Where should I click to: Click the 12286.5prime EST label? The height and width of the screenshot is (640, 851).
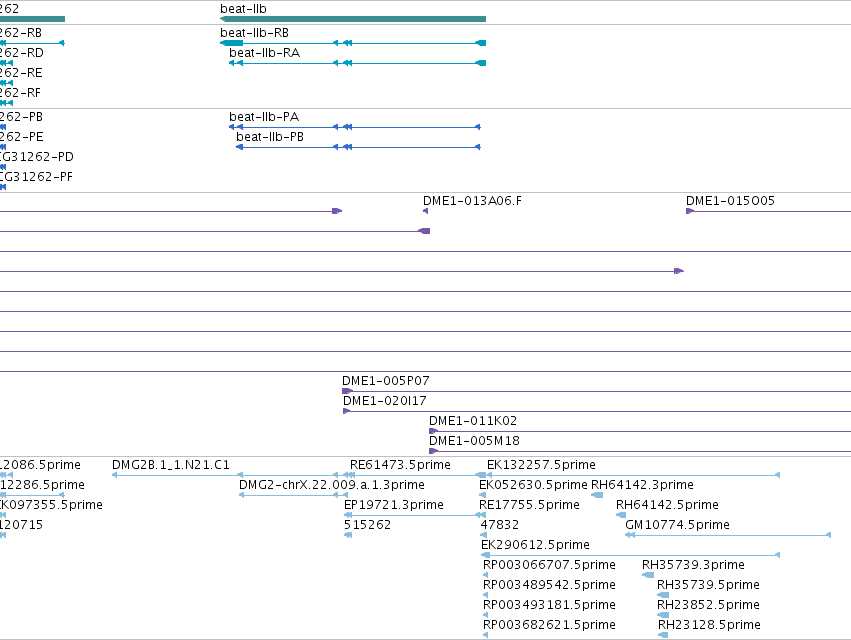[x=42, y=485]
